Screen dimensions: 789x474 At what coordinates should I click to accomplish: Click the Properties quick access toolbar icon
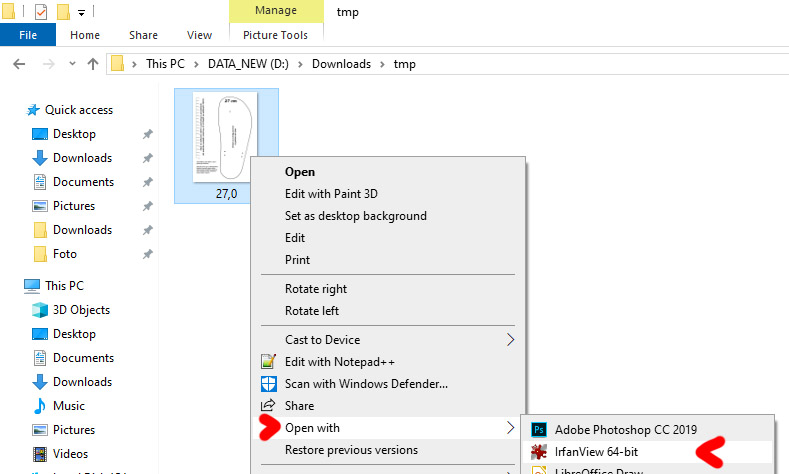[41, 11]
